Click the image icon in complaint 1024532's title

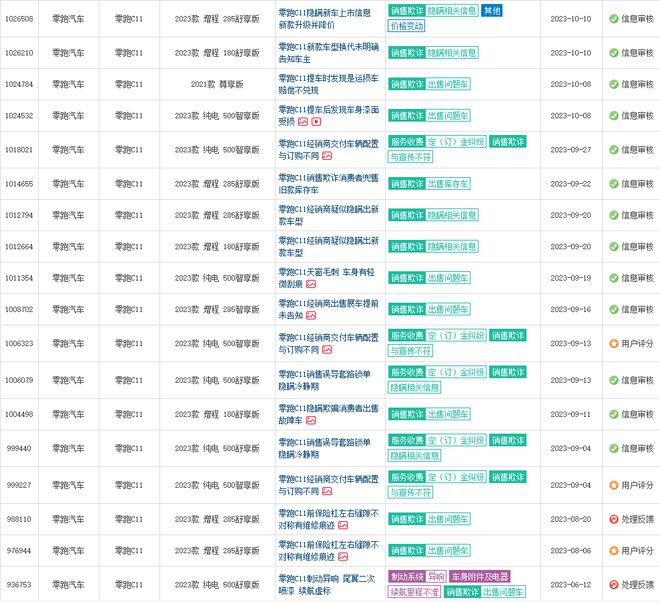[x=303, y=122]
